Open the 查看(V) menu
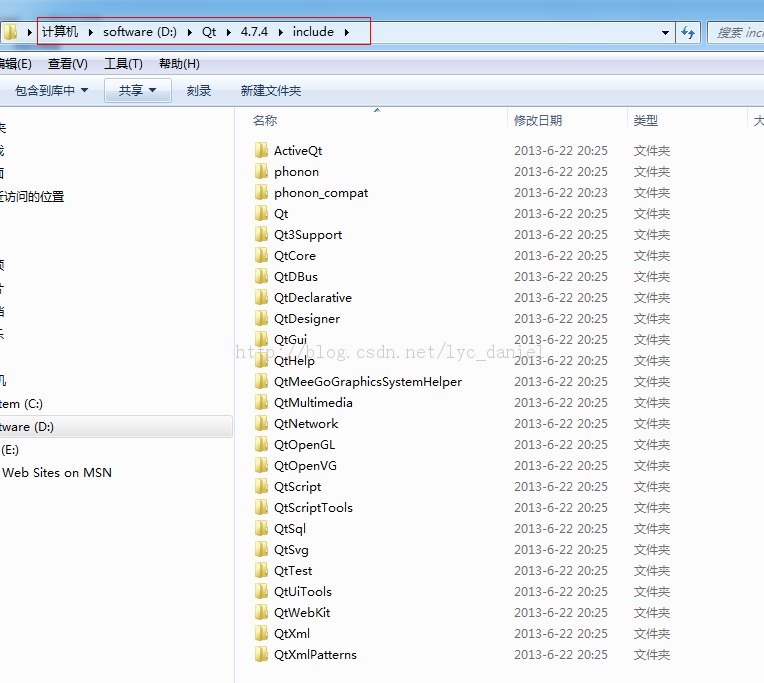The width and height of the screenshot is (764, 683). tap(68, 64)
